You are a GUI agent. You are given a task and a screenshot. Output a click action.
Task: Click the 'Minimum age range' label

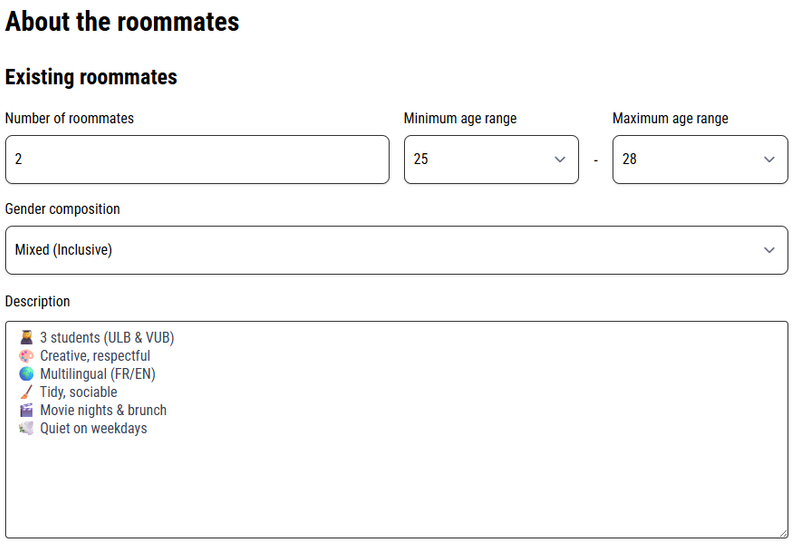460,118
